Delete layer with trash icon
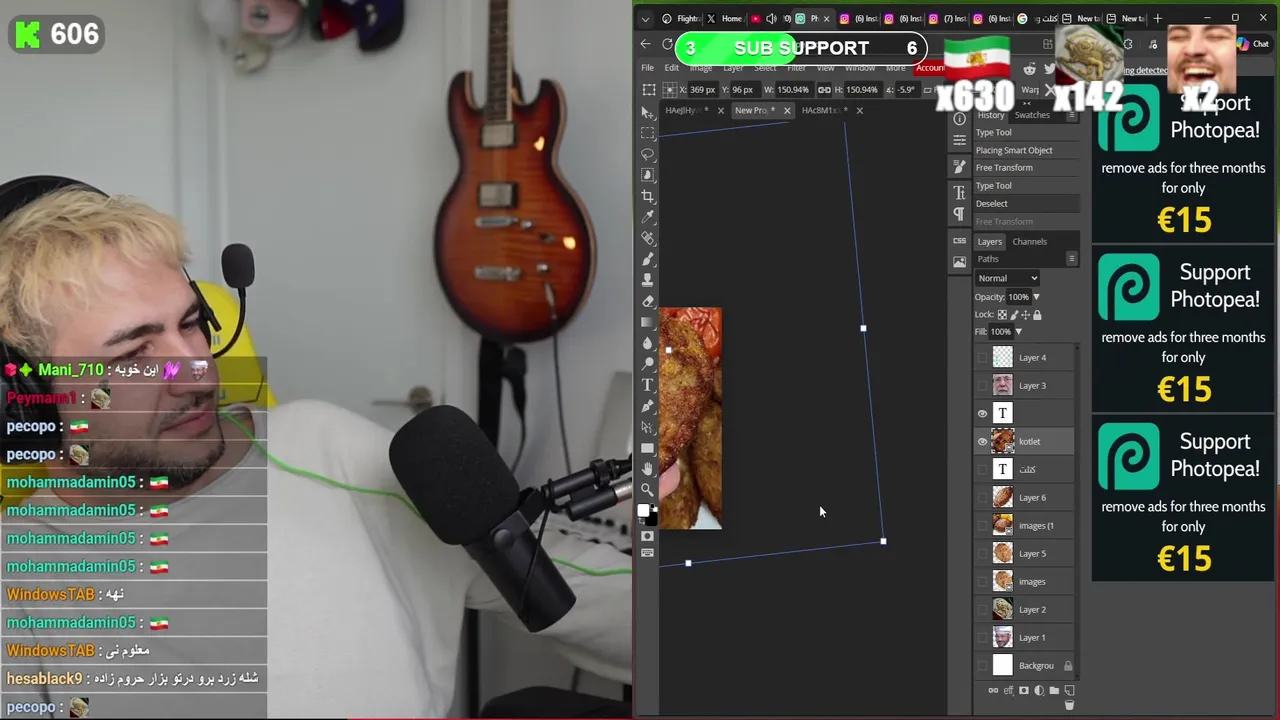Viewport: 1280px width, 720px height. tap(1069, 705)
